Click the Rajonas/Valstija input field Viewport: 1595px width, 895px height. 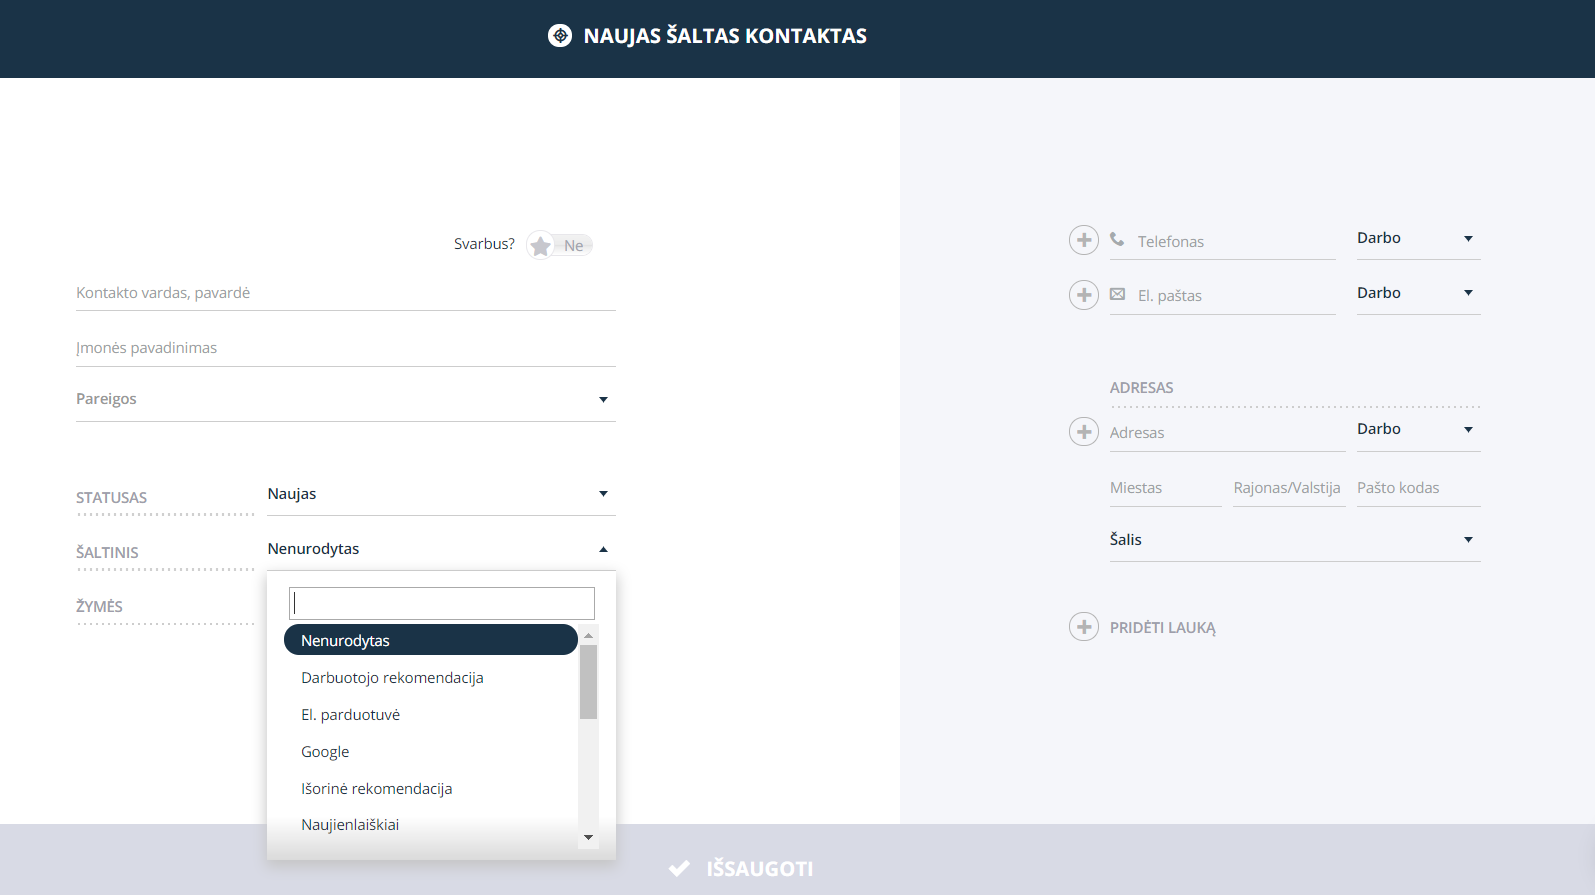click(x=1289, y=488)
